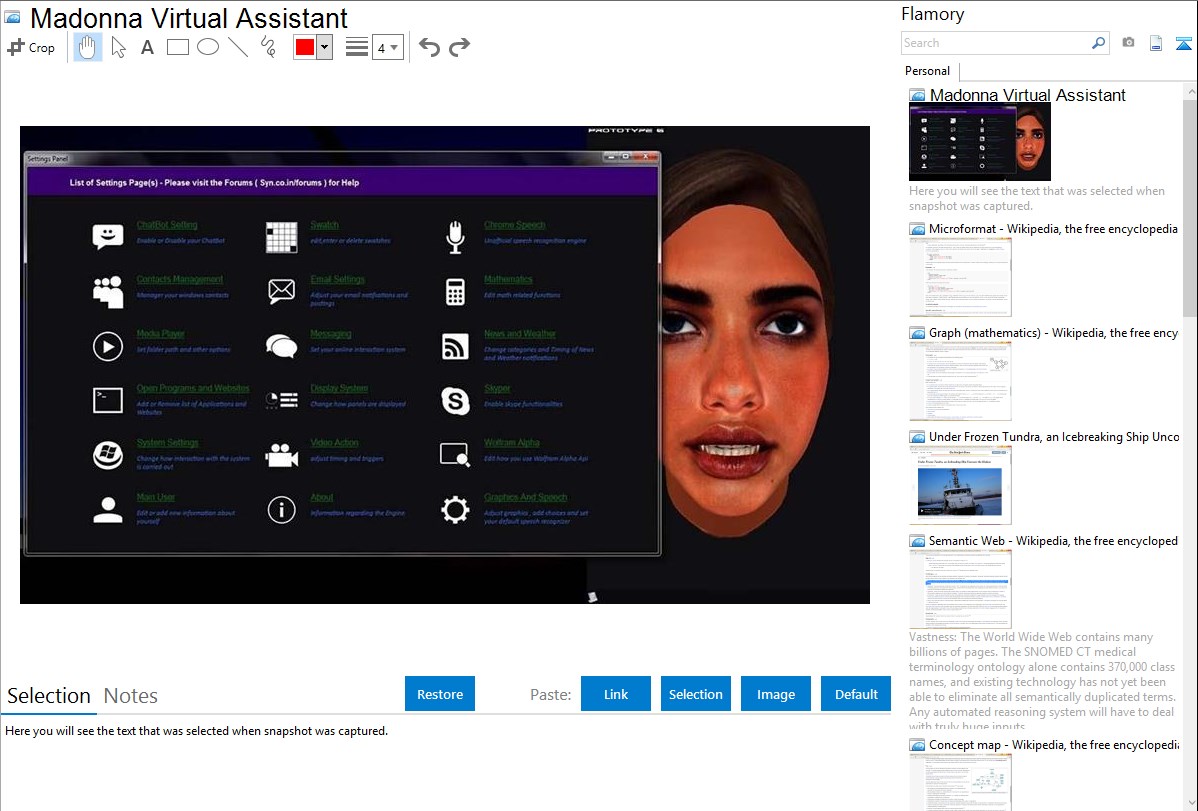This screenshot has width=1198, height=811.
Task: Open Graph (mathematics) snapshot thumbnail
Action: 960,381
